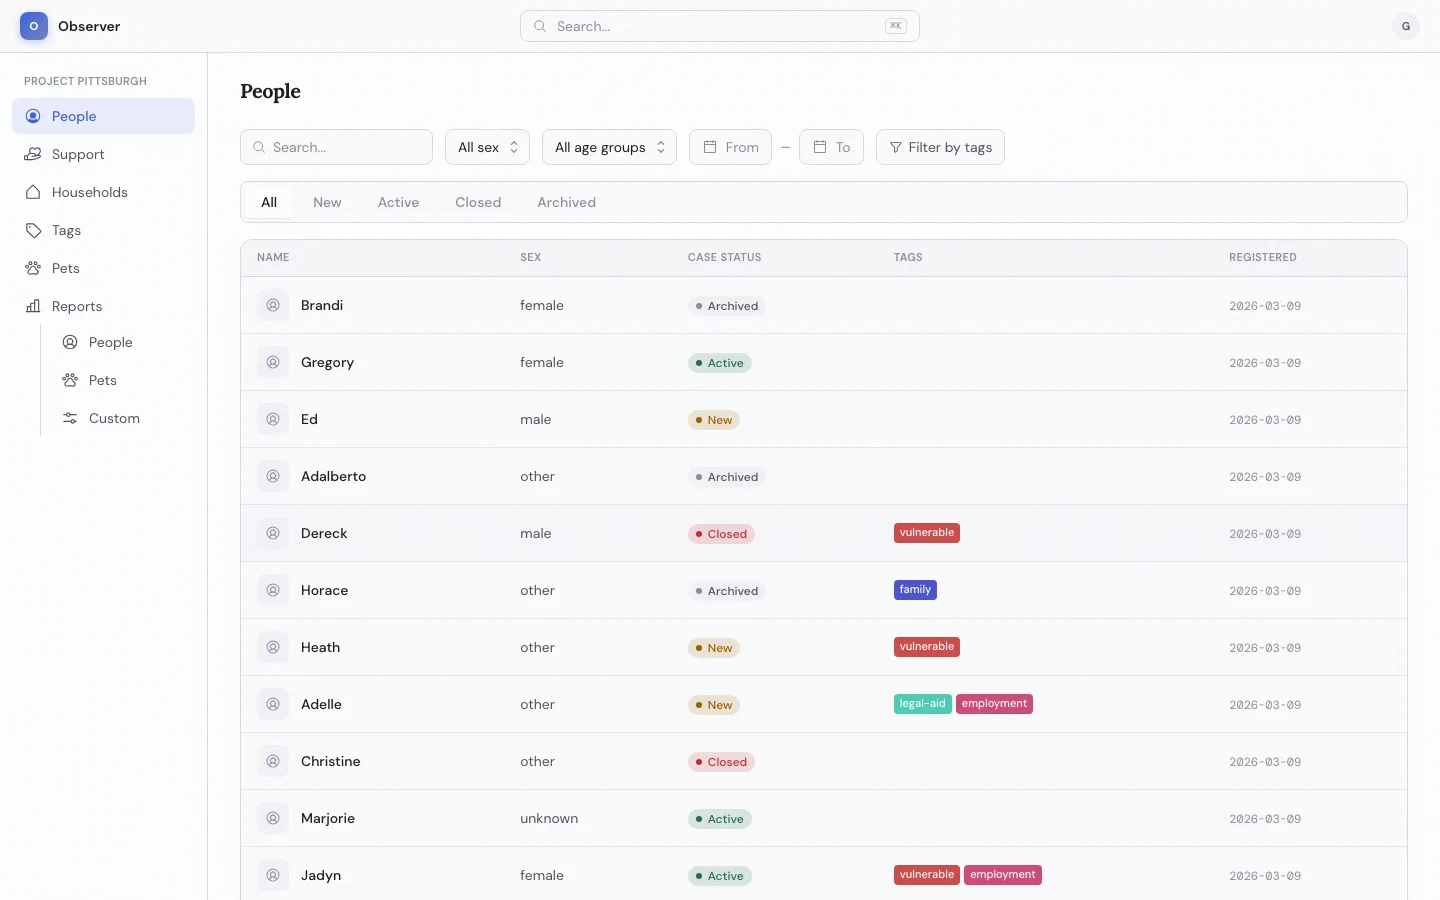Click Horace's family tag
1440x900 pixels.
click(915, 590)
